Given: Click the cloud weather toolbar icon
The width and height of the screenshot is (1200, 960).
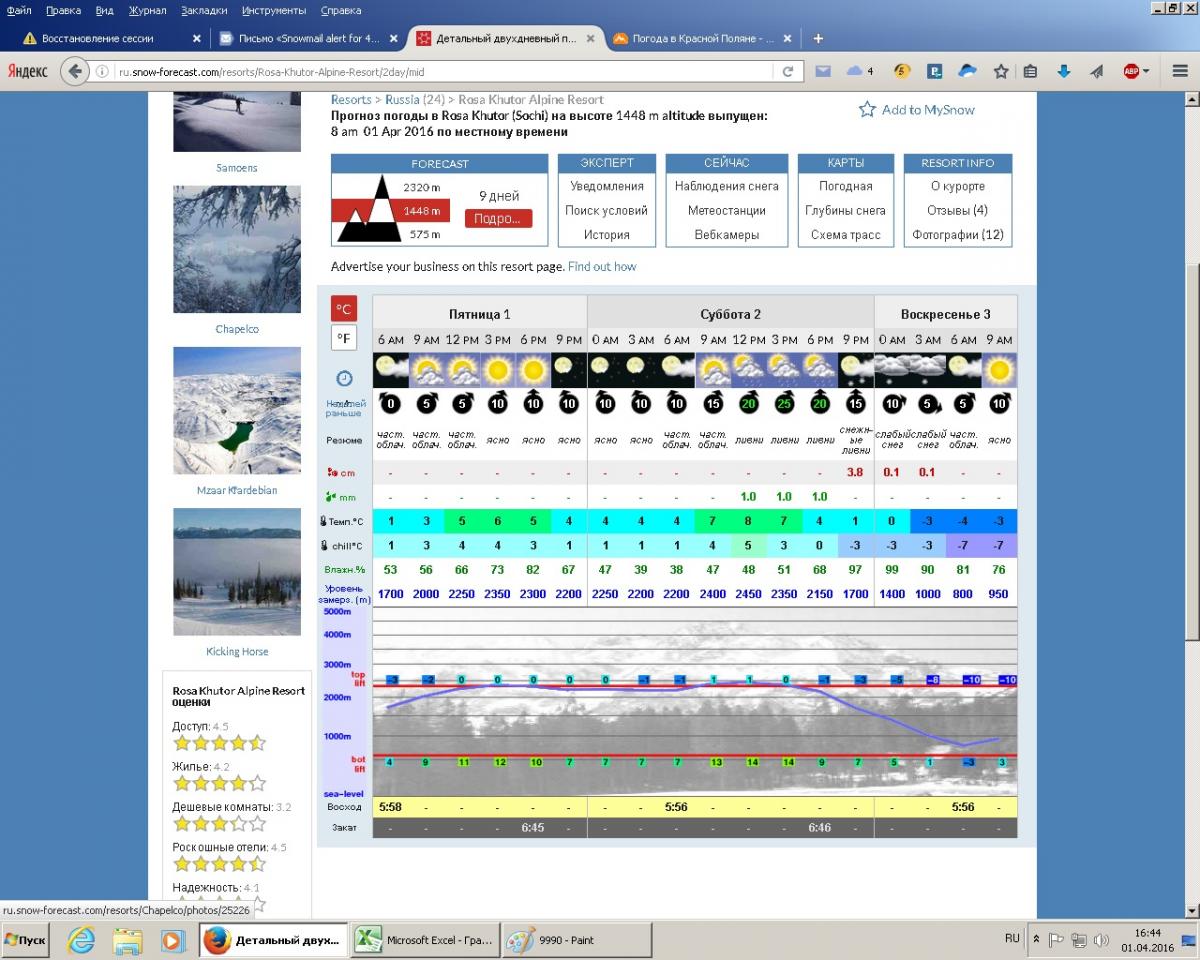Looking at the screenshot, I should point(856,71).
